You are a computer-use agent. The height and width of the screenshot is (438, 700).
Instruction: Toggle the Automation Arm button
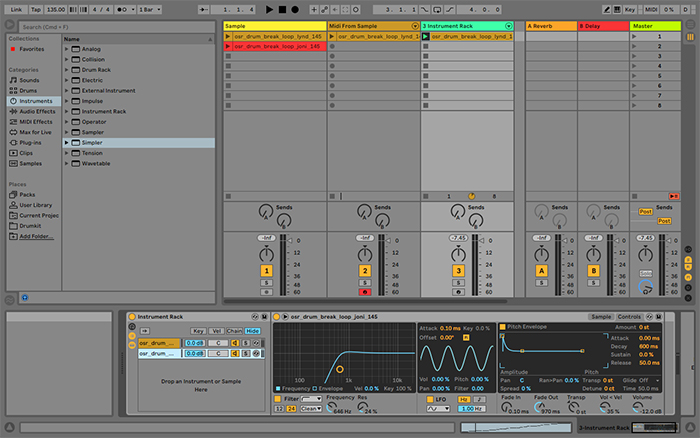click(325, 9)
